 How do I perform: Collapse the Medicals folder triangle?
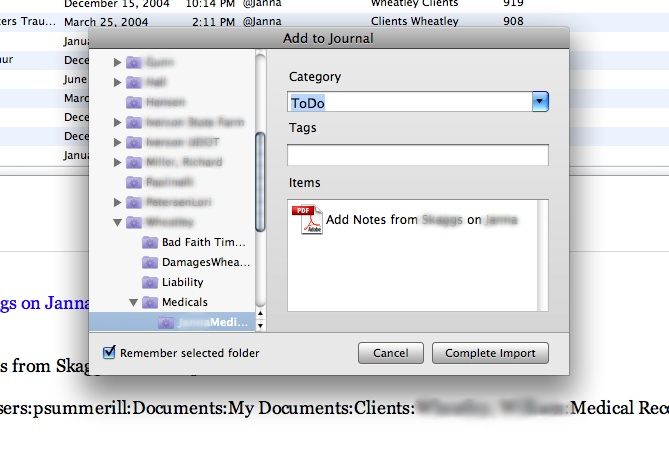[x=133, y=302]
